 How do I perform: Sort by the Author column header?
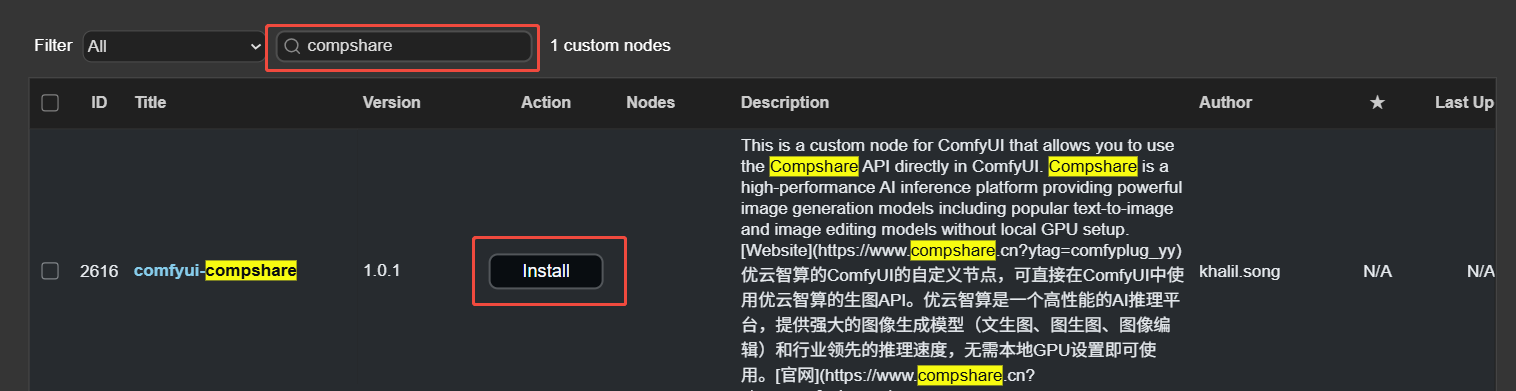(x=1225, y=103)
